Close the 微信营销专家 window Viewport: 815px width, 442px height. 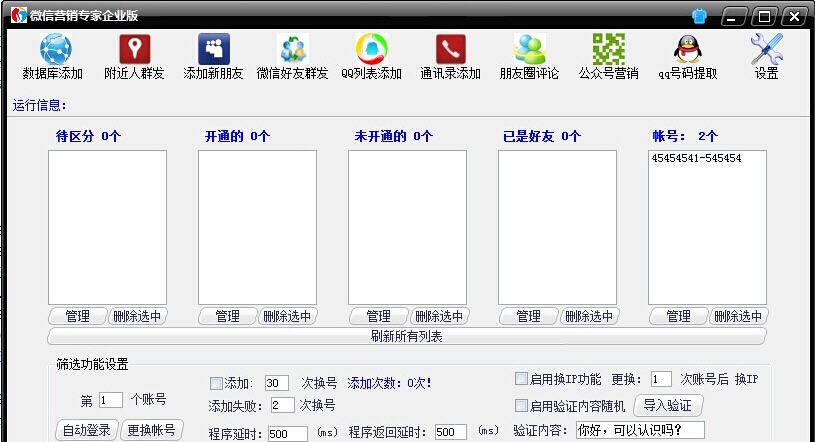click(794, 17)
